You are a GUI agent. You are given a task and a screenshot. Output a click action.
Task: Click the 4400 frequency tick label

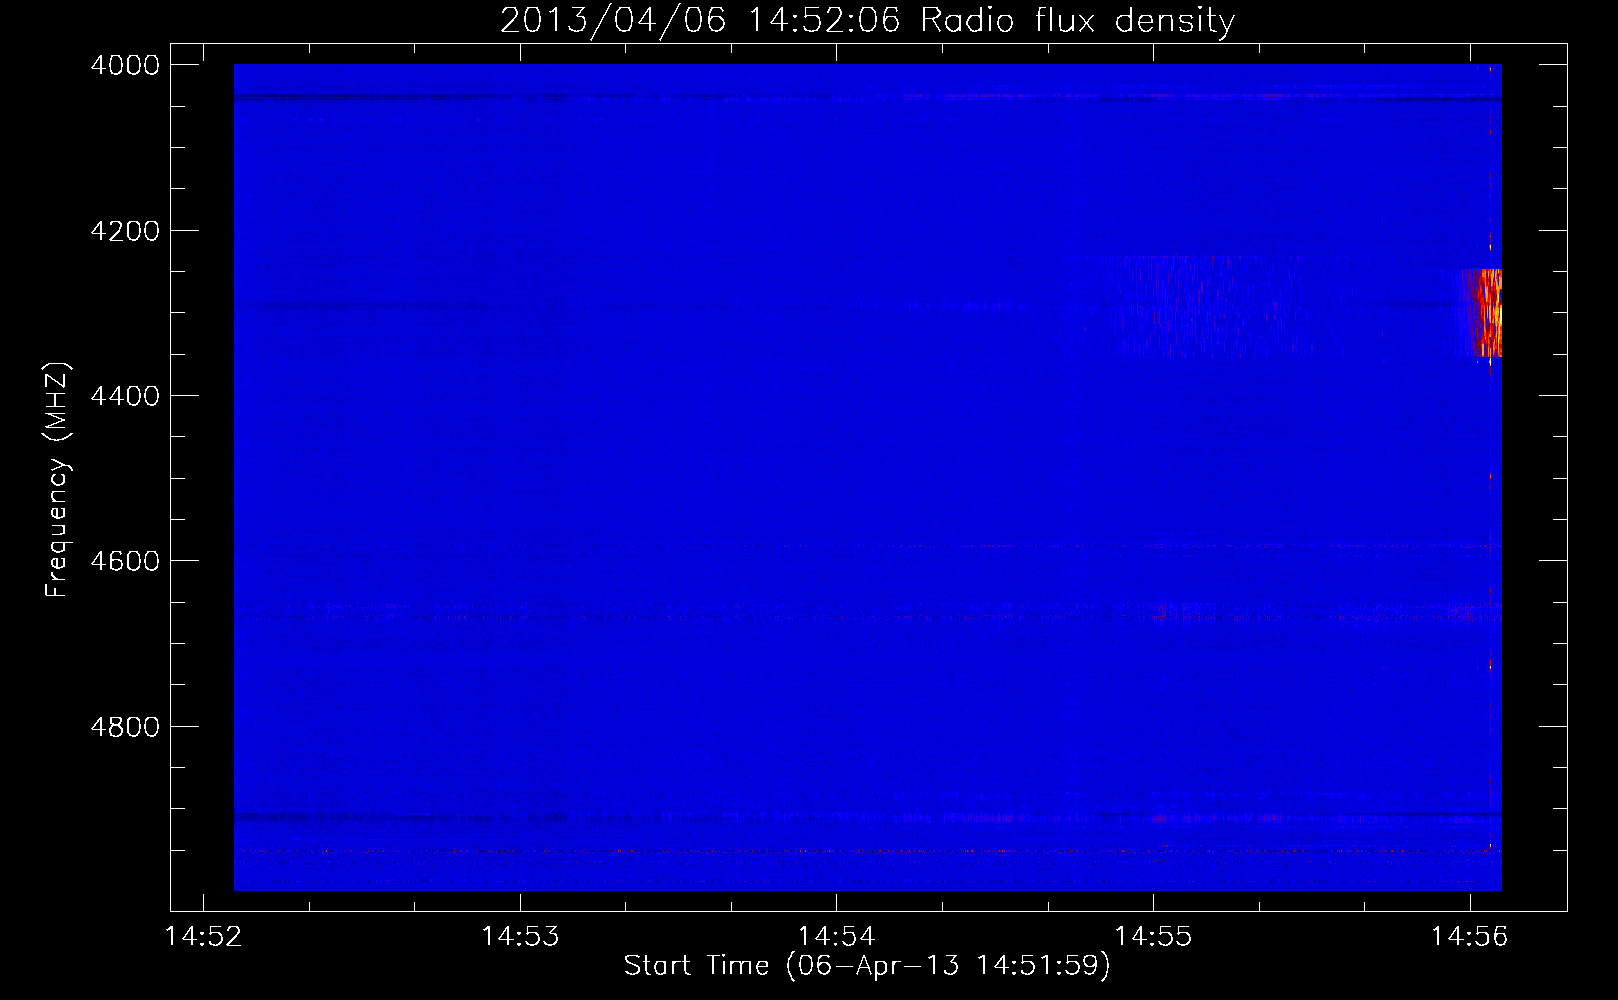[125, 396]
